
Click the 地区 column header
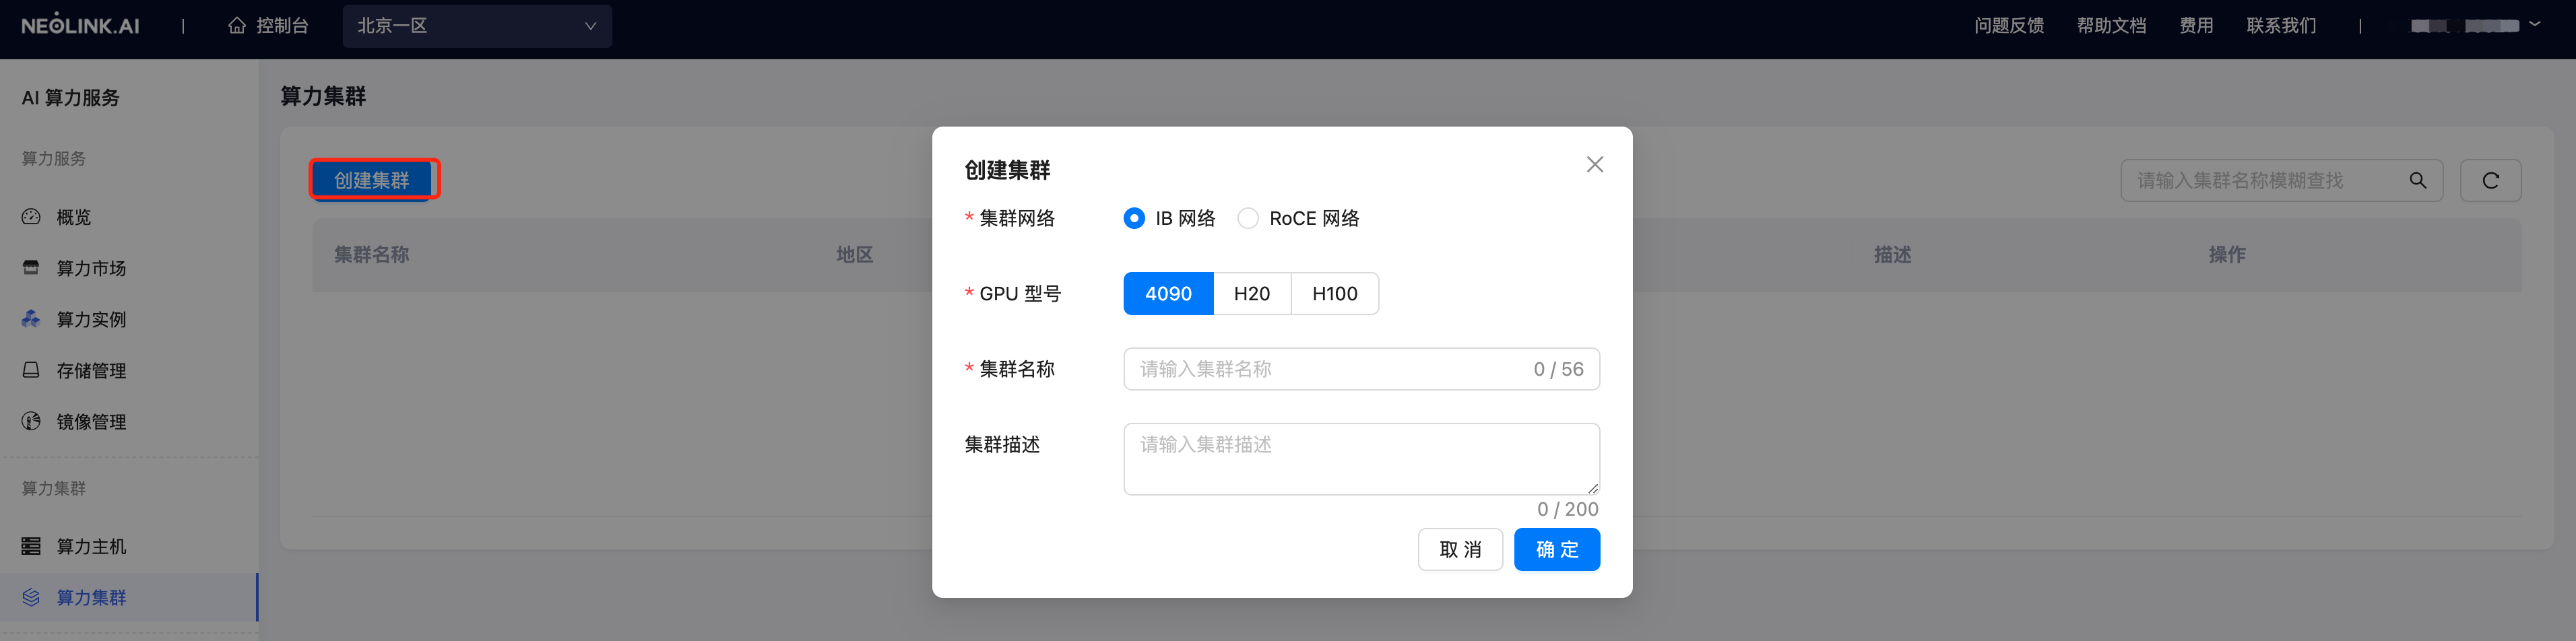(x=854, y=255)
